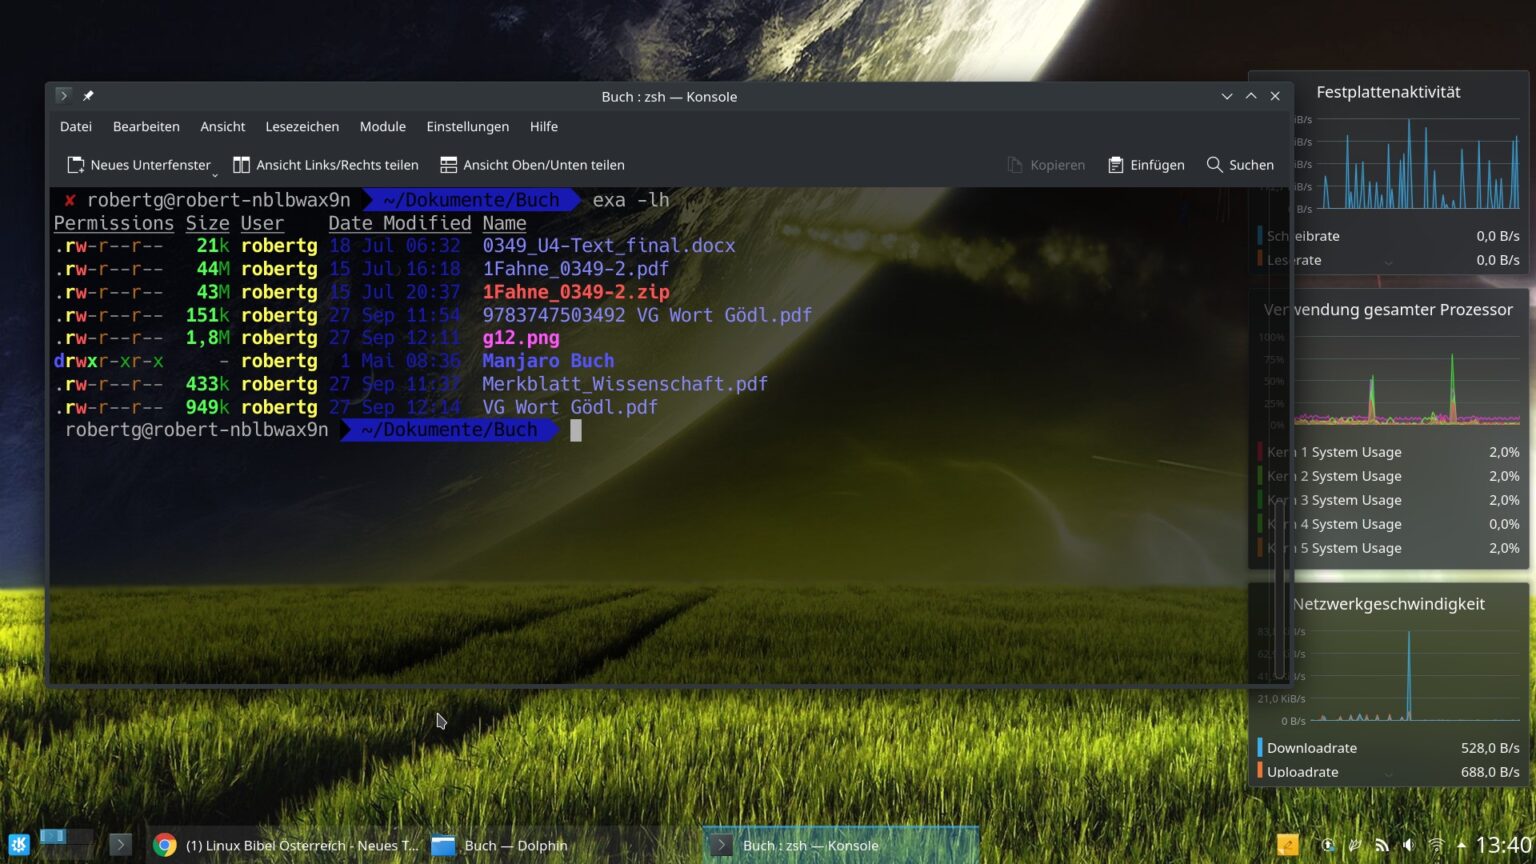
Task: Check the Wi-Fi network status icon
Action: point(1437,845)
